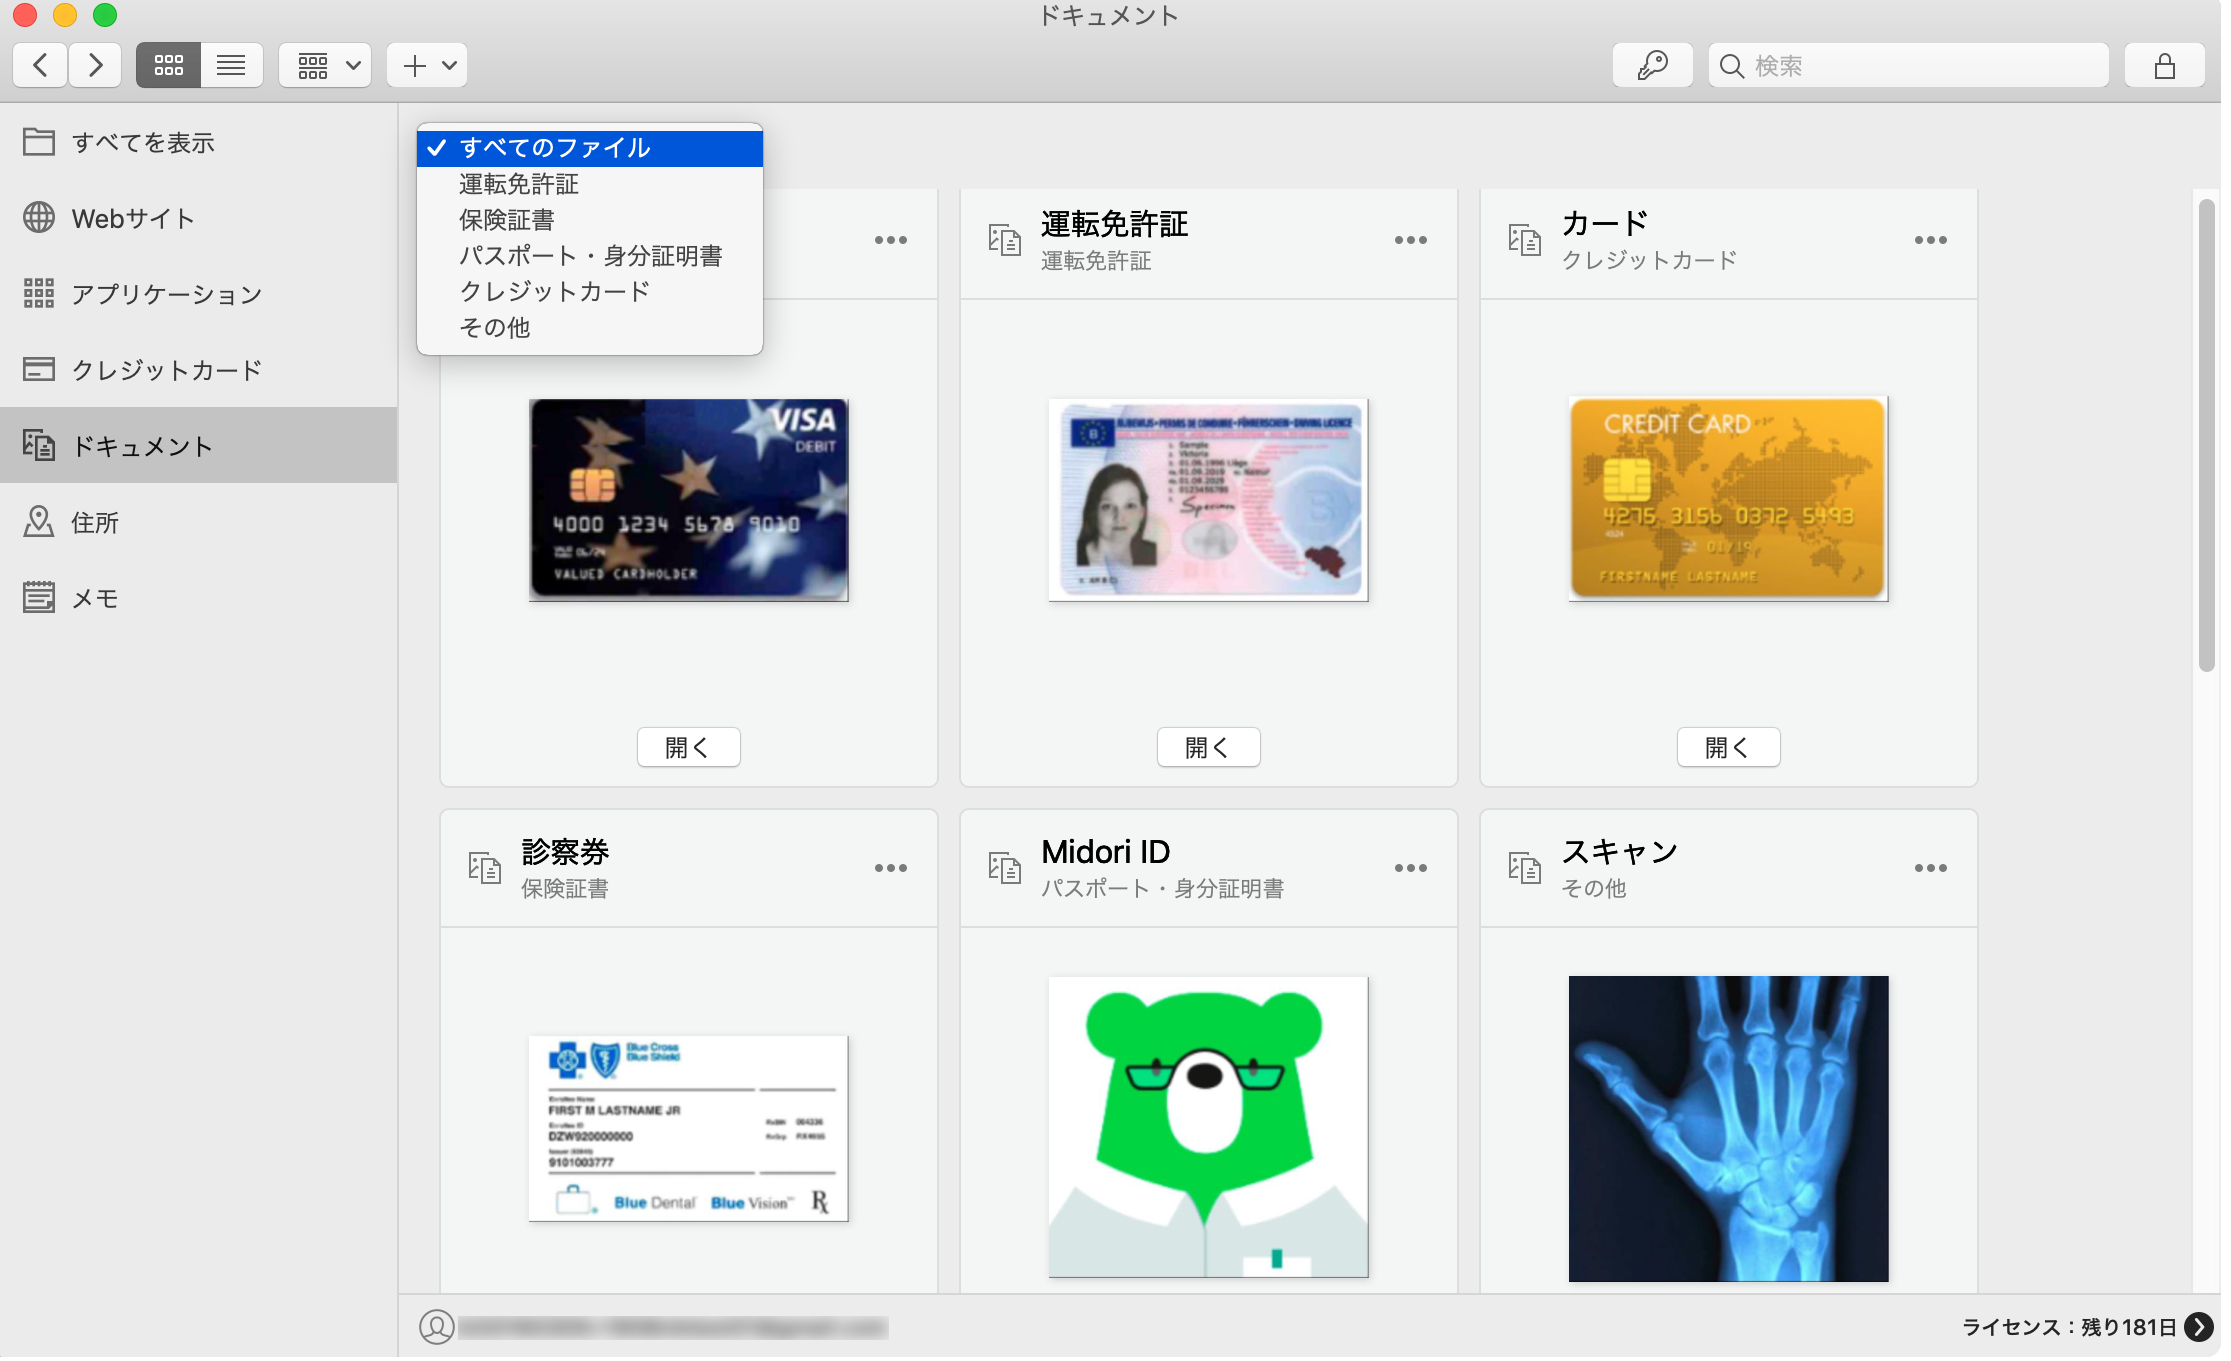Switch to list view
Image resolution: width=2231 pixels, height=1361 pixels.
[x=231, y=66]
